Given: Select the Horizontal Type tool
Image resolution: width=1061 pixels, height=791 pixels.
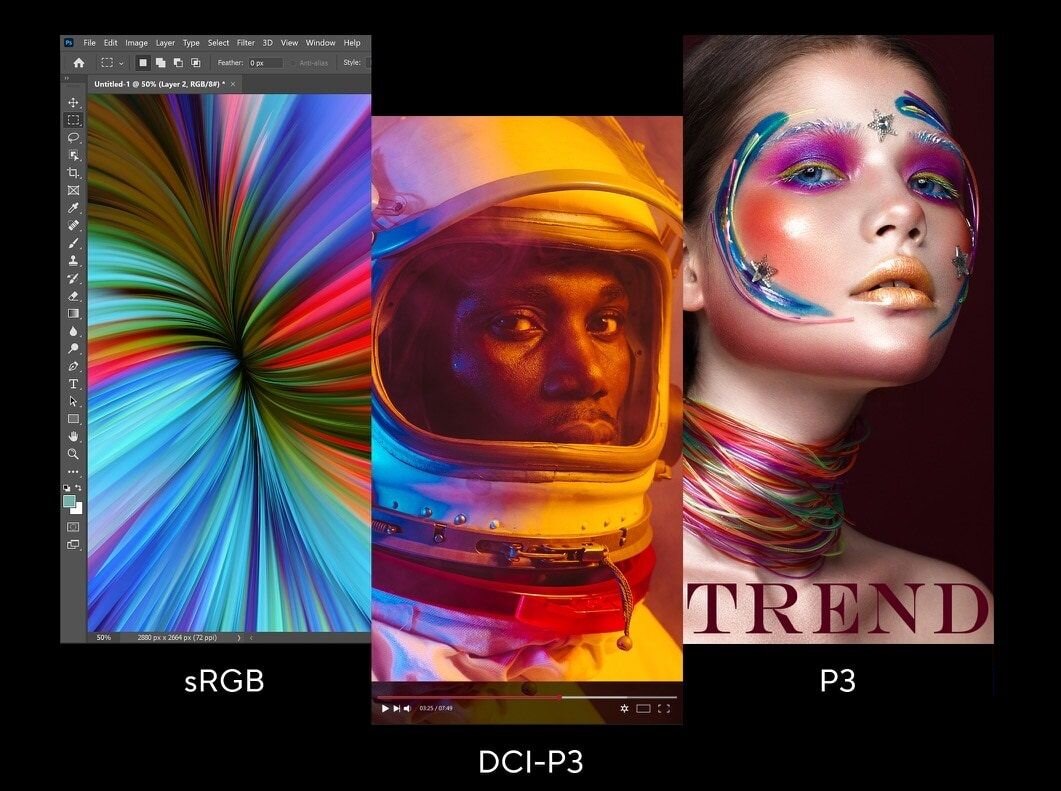Looking at the screenshot, I should tap(73, 384).
